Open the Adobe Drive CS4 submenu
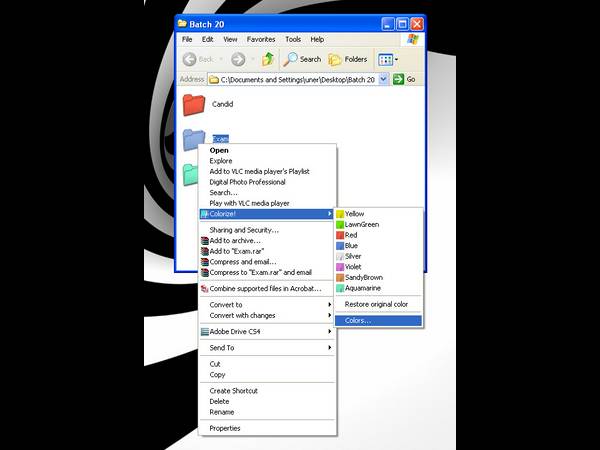This screenshot has height=450, width=600. coord(236,331)
